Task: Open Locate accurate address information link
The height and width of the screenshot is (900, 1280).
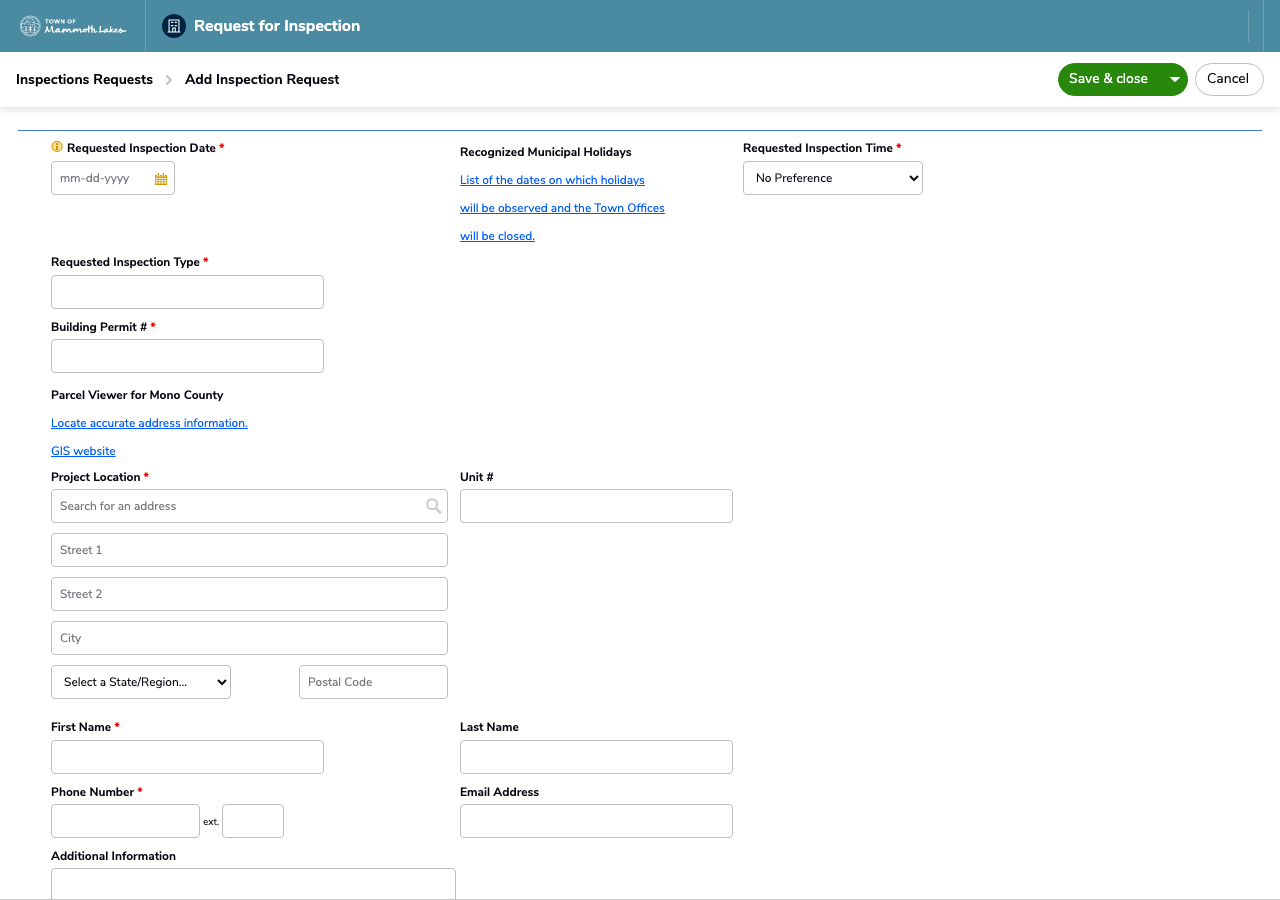Action: [x=149, y=423]
